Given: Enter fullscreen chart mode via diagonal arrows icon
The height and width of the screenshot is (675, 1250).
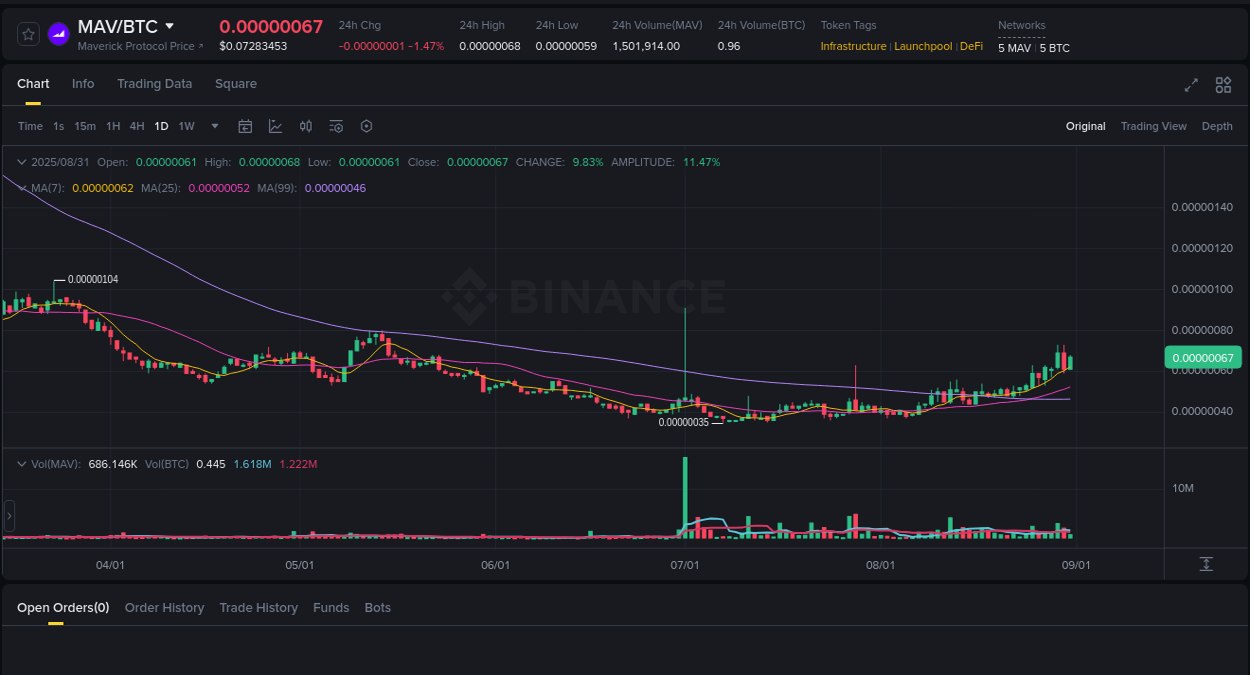Looking at the screenshot, I should [x=1191, y=86].
